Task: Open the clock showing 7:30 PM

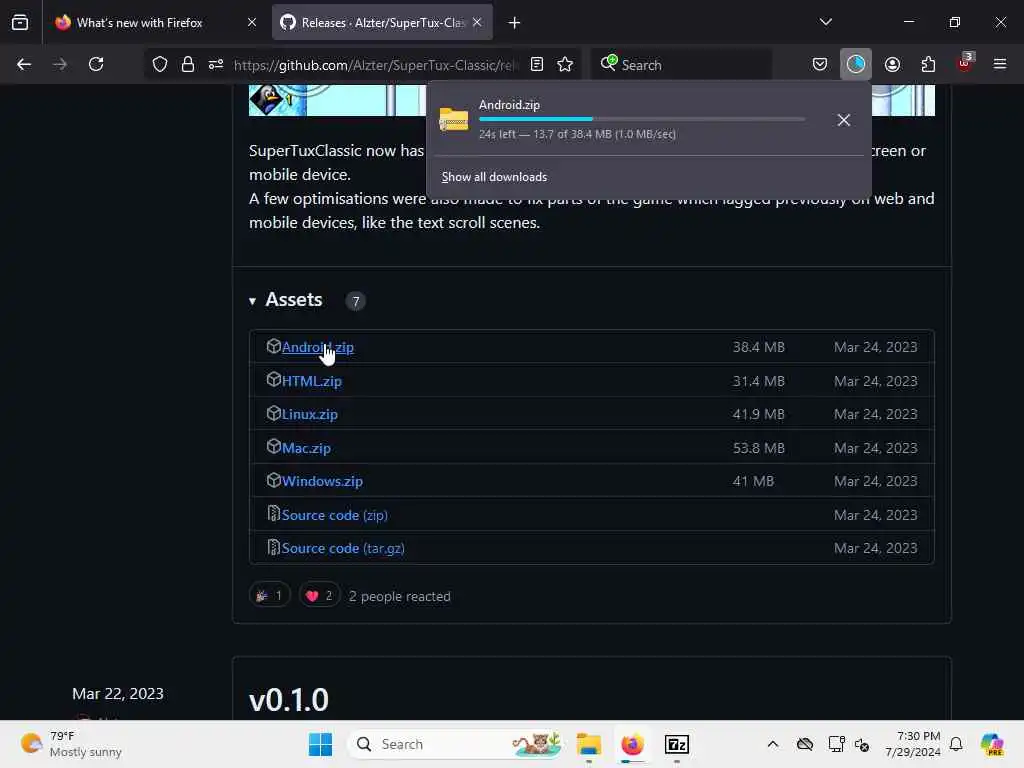Action: pyautogui.click(x=913, y=744)
